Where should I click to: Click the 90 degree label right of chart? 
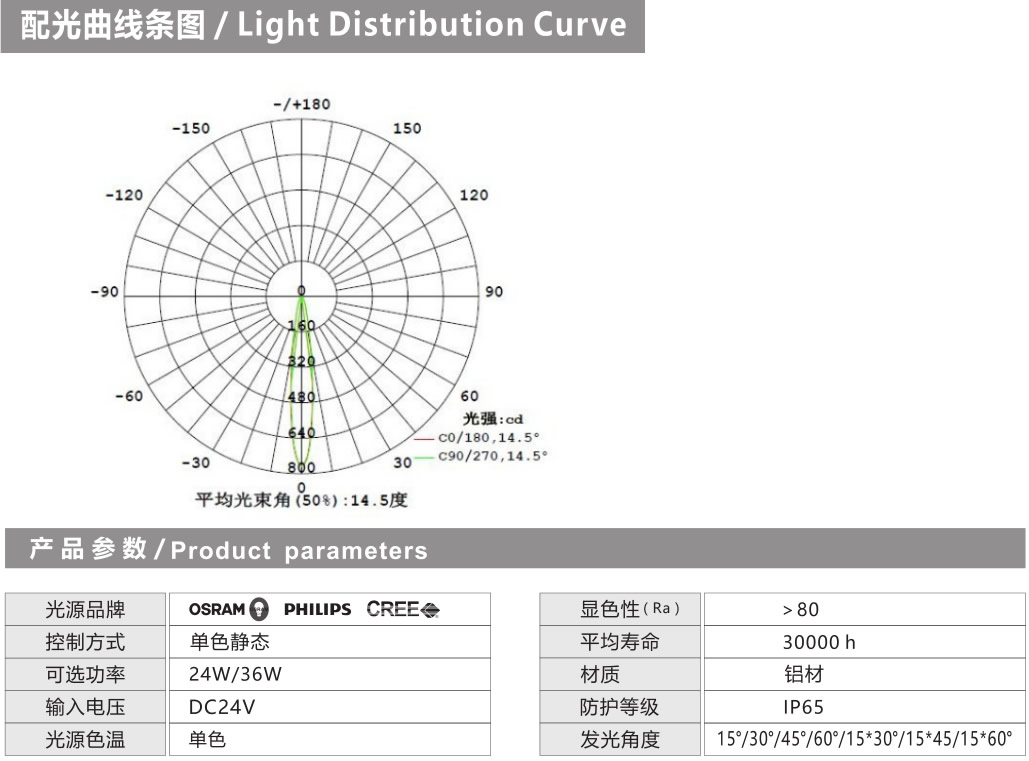[494, 292]
